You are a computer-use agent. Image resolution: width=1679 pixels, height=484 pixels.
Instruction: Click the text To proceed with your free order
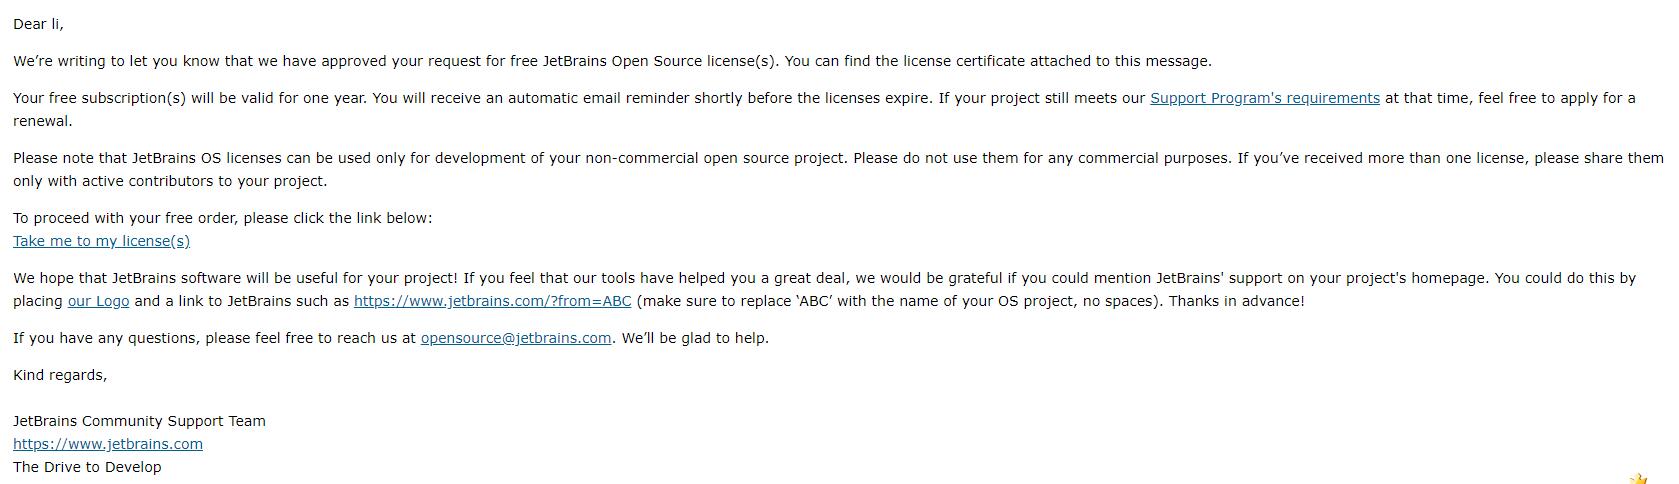pos(125,218)
